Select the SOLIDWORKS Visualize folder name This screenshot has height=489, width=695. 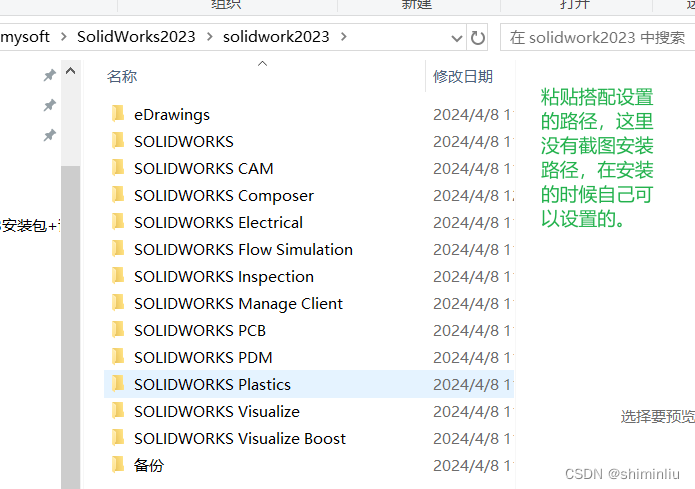[217, 411]
